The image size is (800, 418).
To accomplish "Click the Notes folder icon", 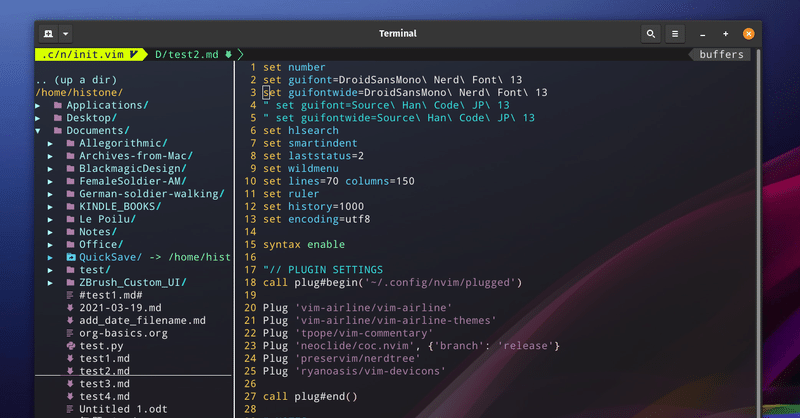I will point(70,232).
